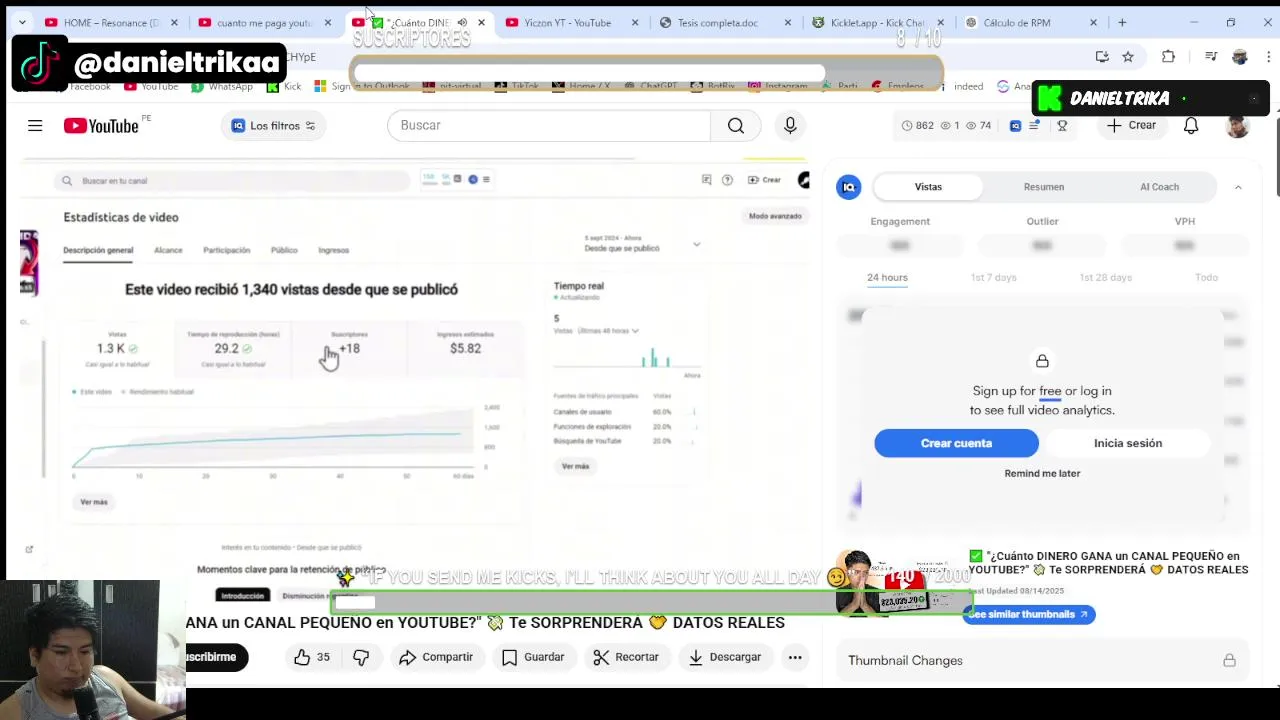Screen dimensions: 1280x720
Task: Open the Descripción general analytics tab
Action: coord(98,250)
